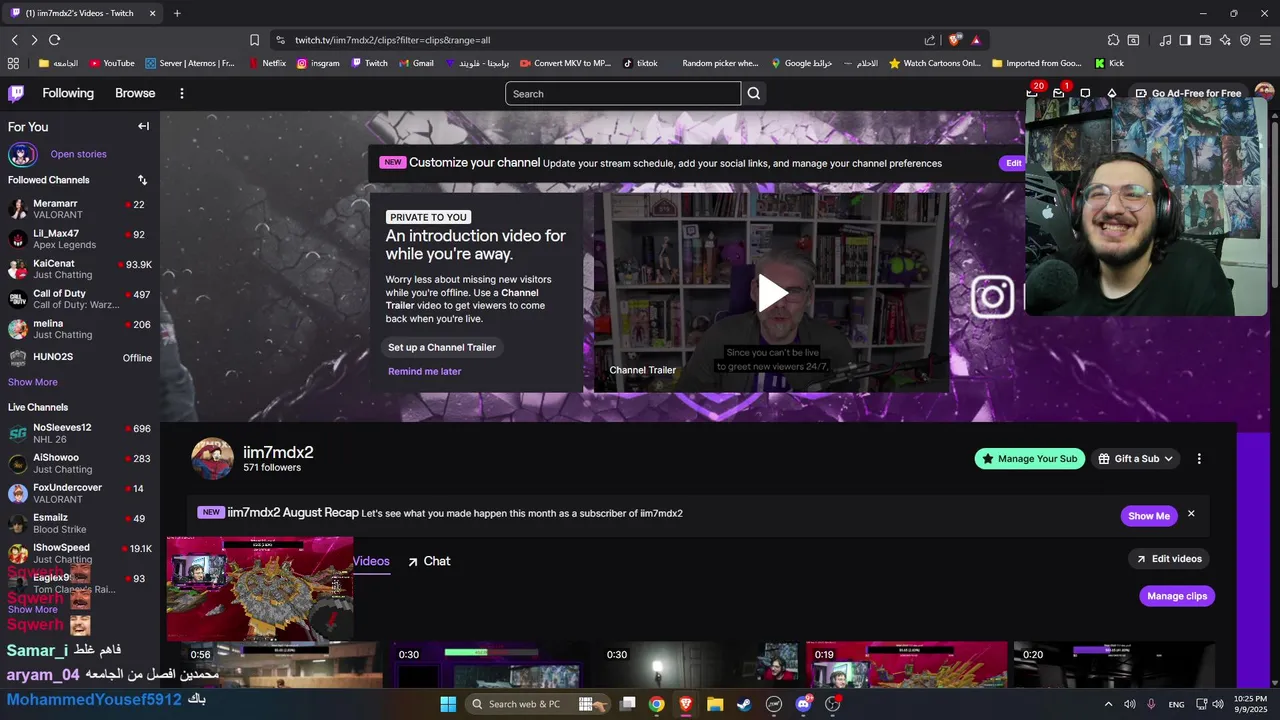This screenshot has width=1280, height=720.
Task: Open the channel's three-dot options menu
Action: coord(1199,459)
